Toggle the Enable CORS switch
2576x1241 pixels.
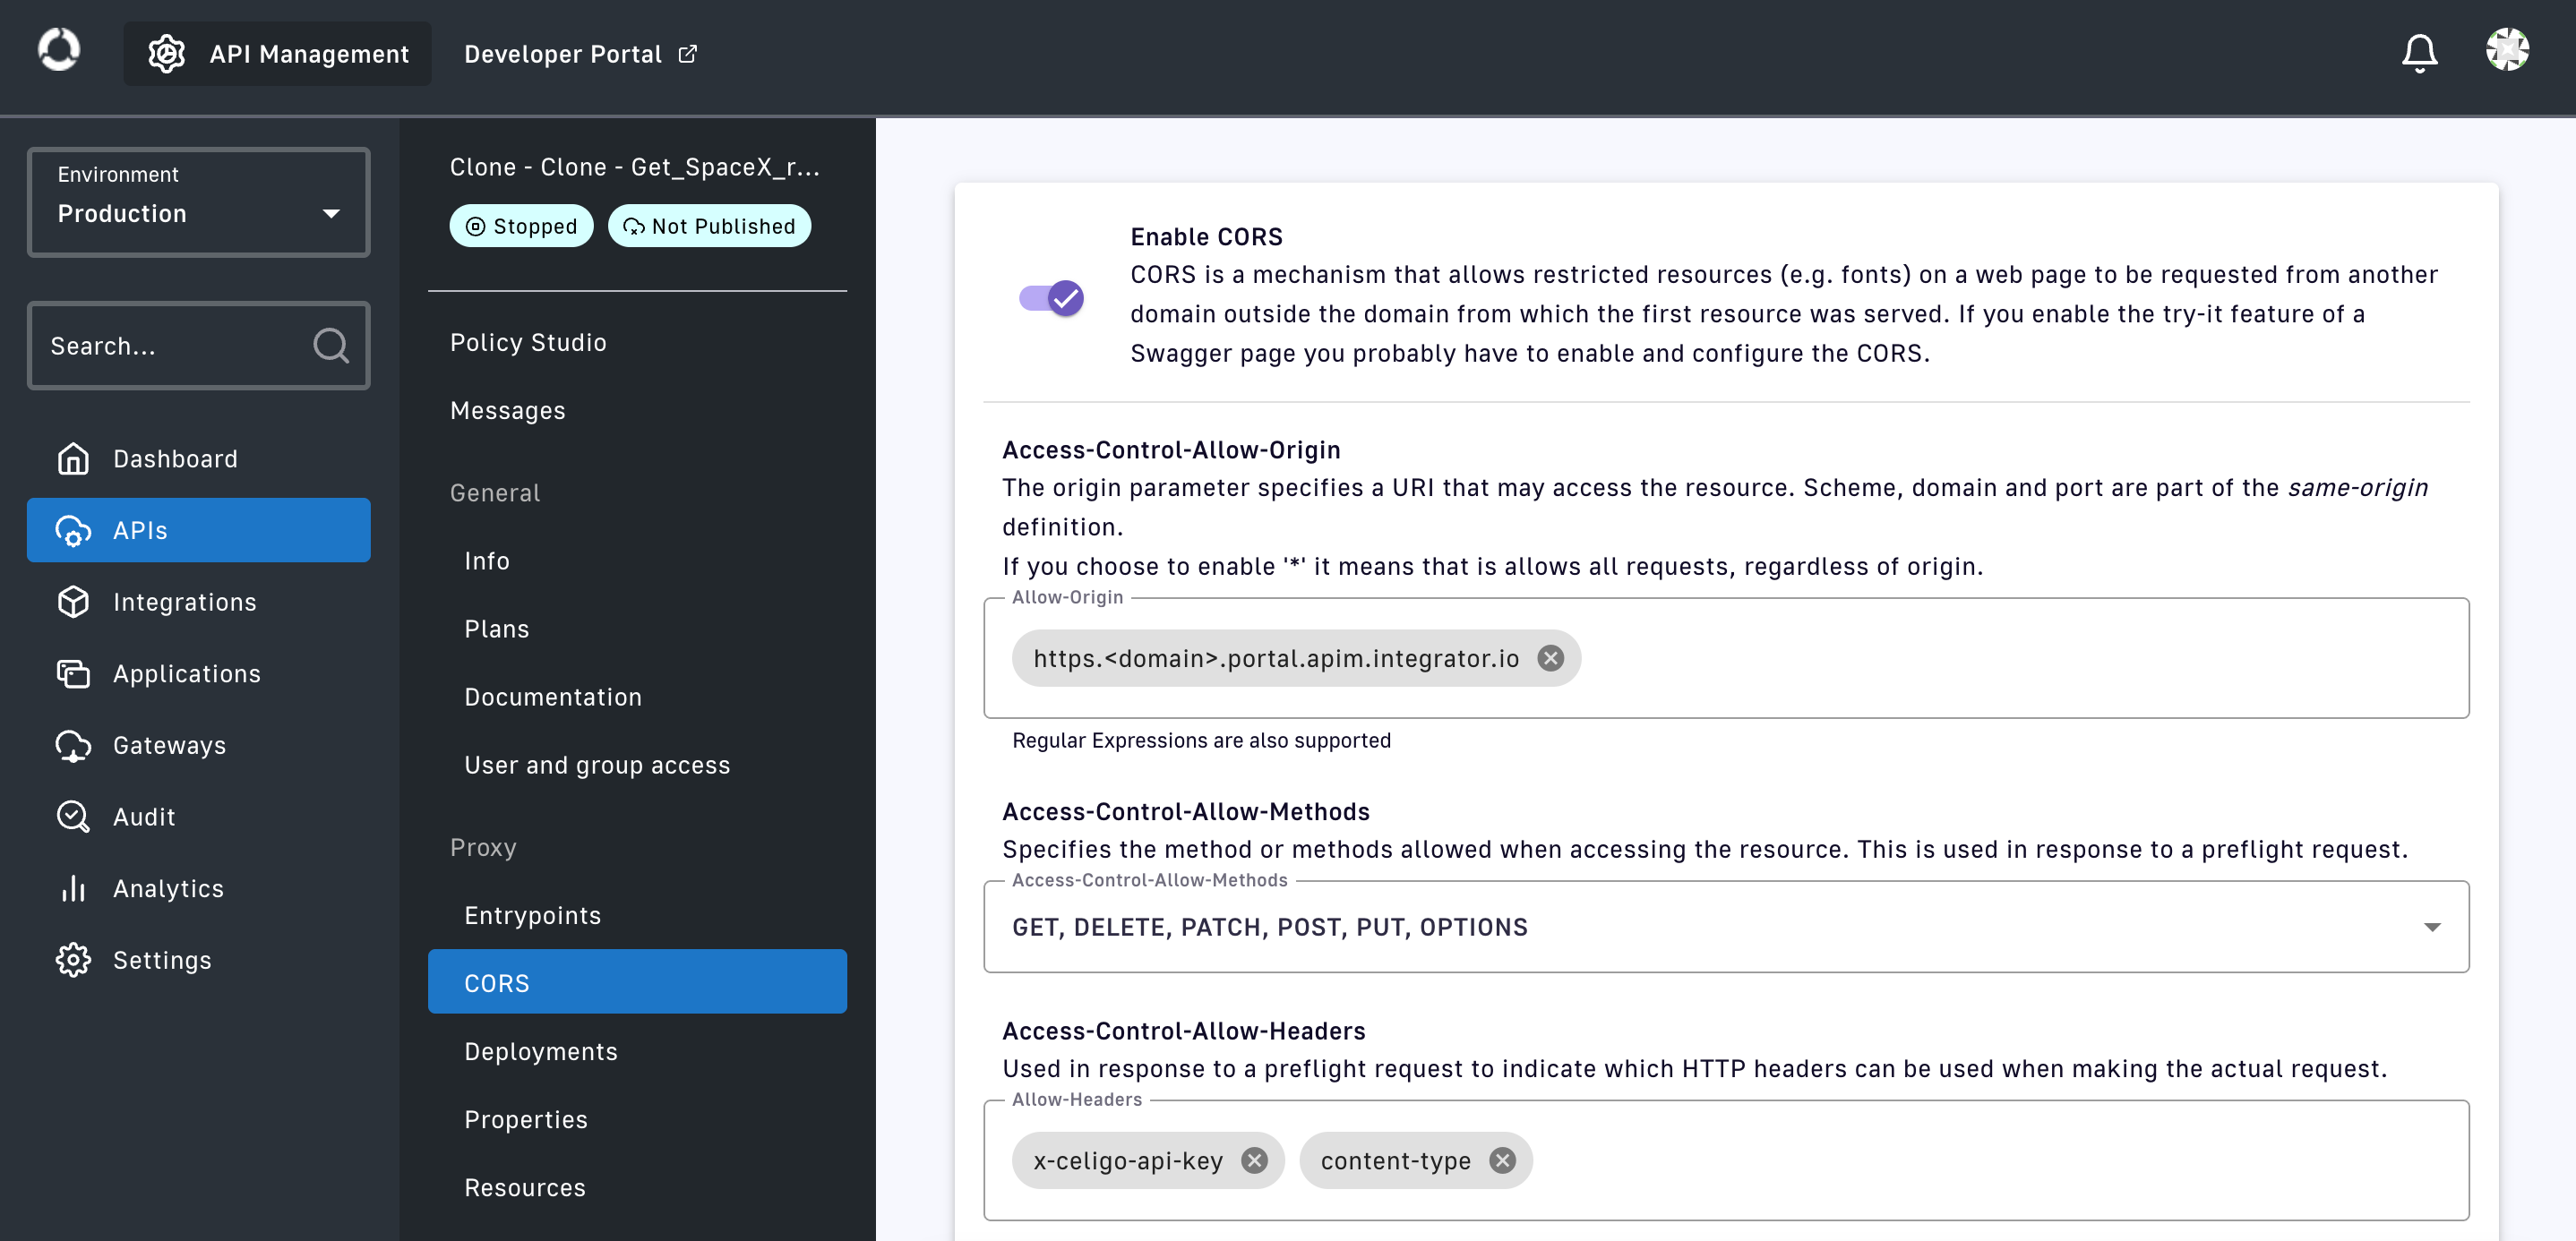(x=1051, y=298)
